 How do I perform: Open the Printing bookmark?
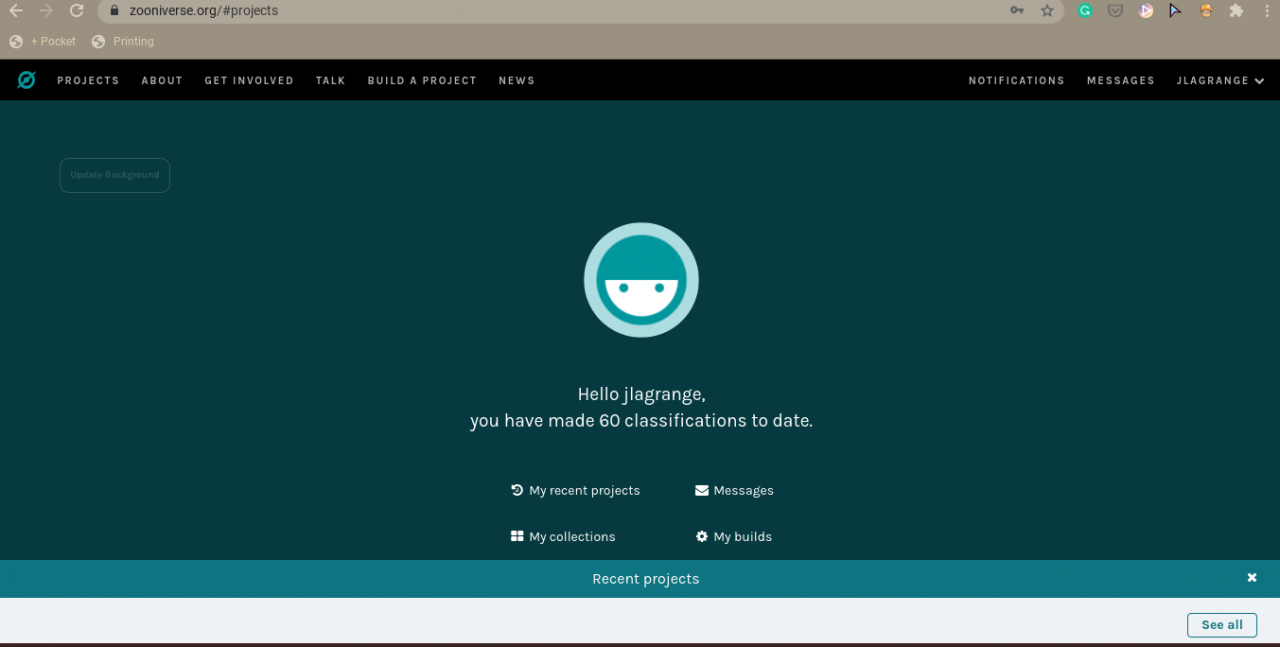coord(122,42)
